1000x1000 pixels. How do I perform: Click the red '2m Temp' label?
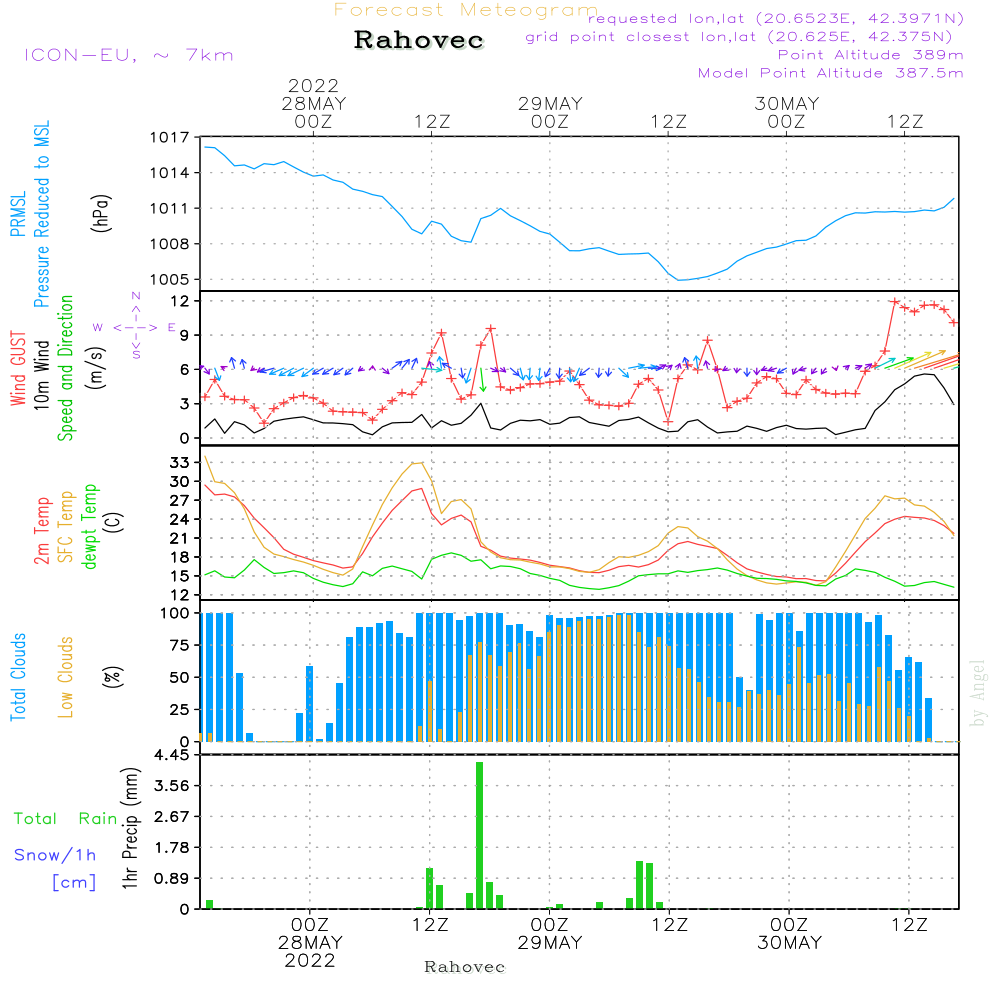[x=41, y=531]
